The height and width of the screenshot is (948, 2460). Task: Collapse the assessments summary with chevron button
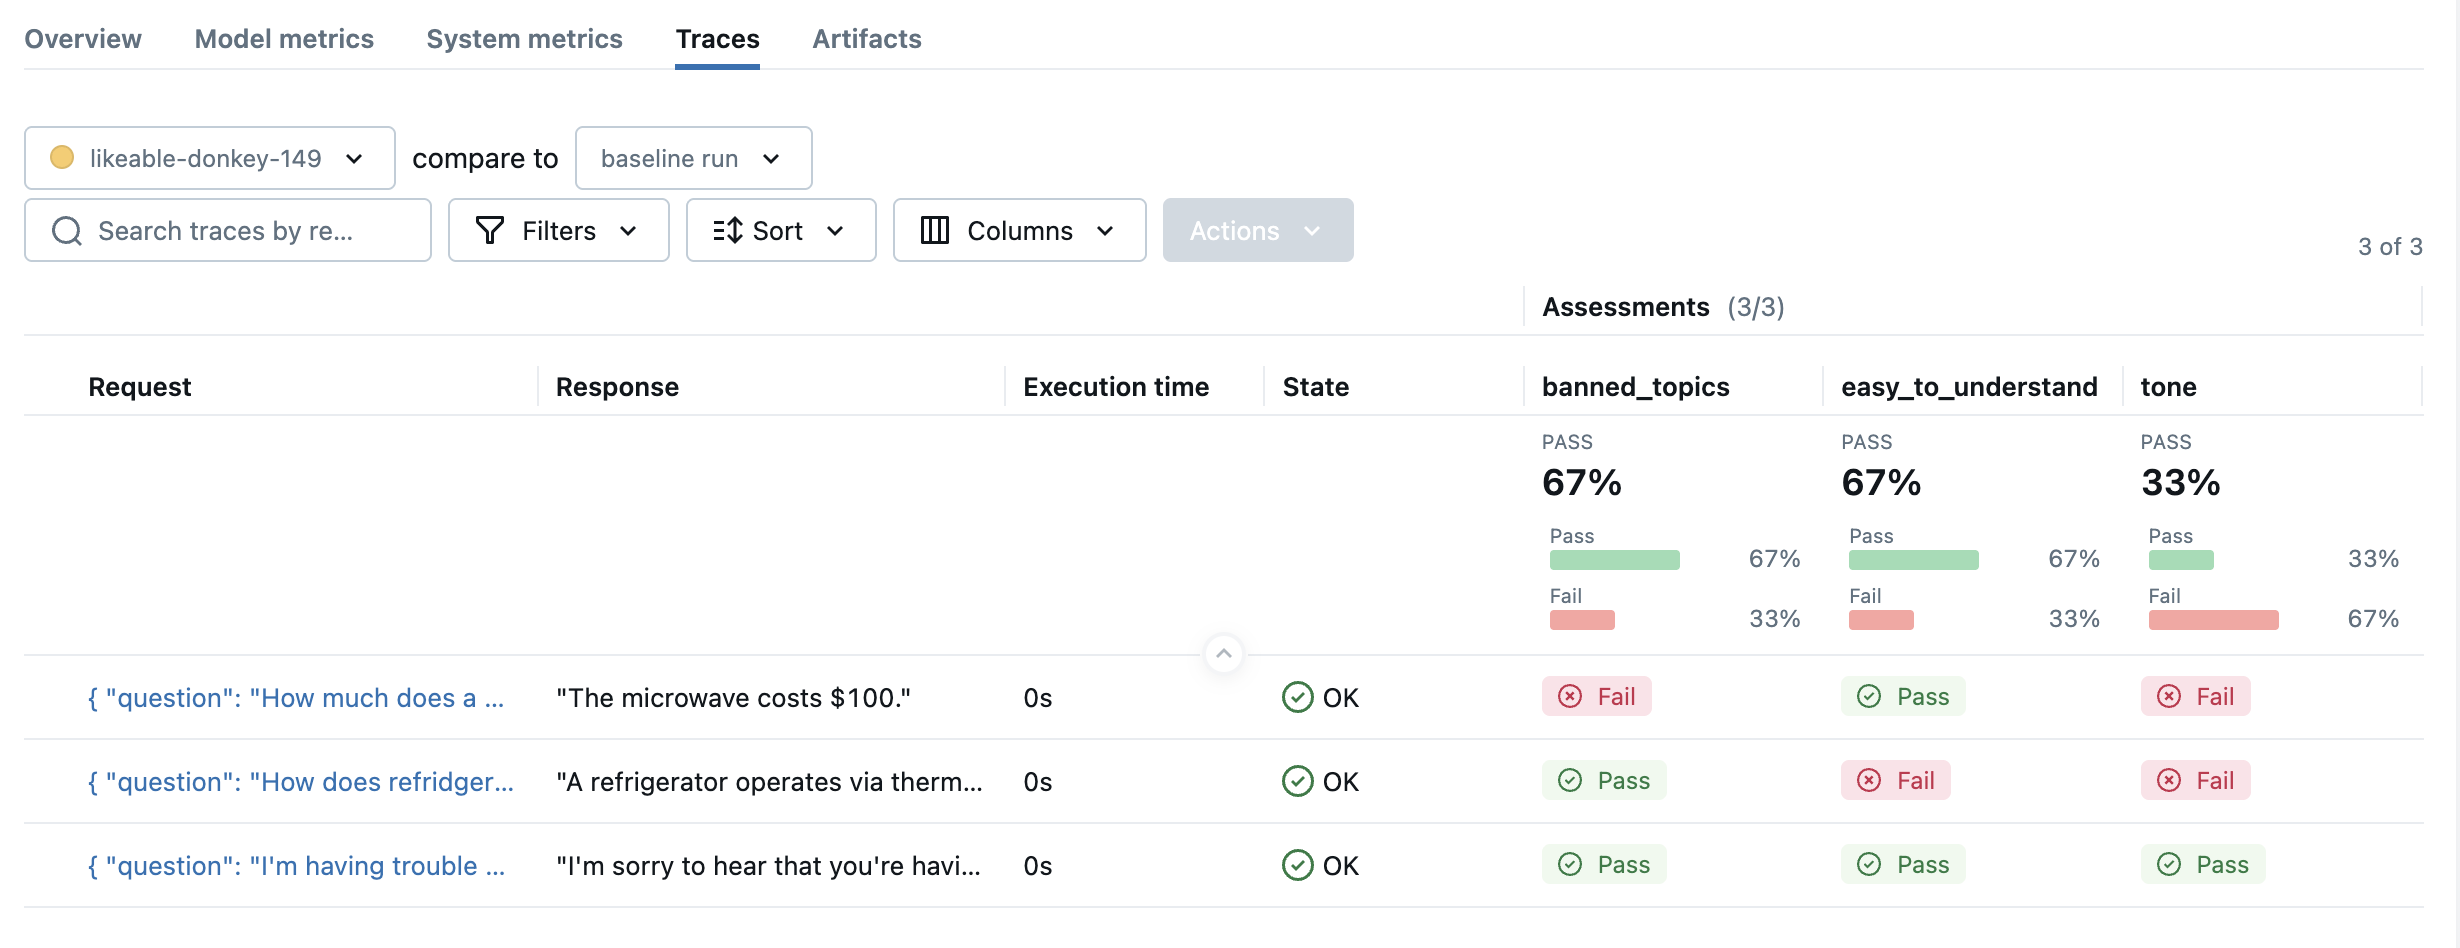1223,654
